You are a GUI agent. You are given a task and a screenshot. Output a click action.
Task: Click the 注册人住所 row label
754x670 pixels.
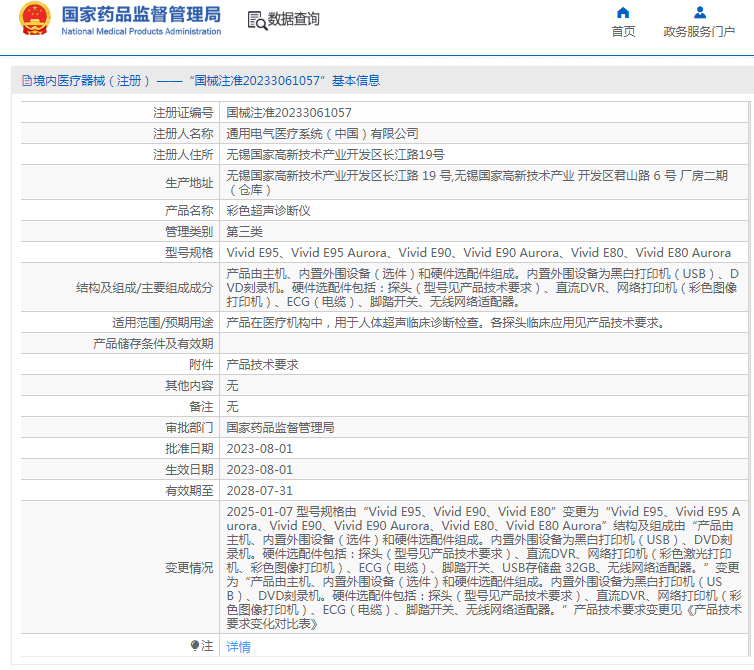(183, 155)
